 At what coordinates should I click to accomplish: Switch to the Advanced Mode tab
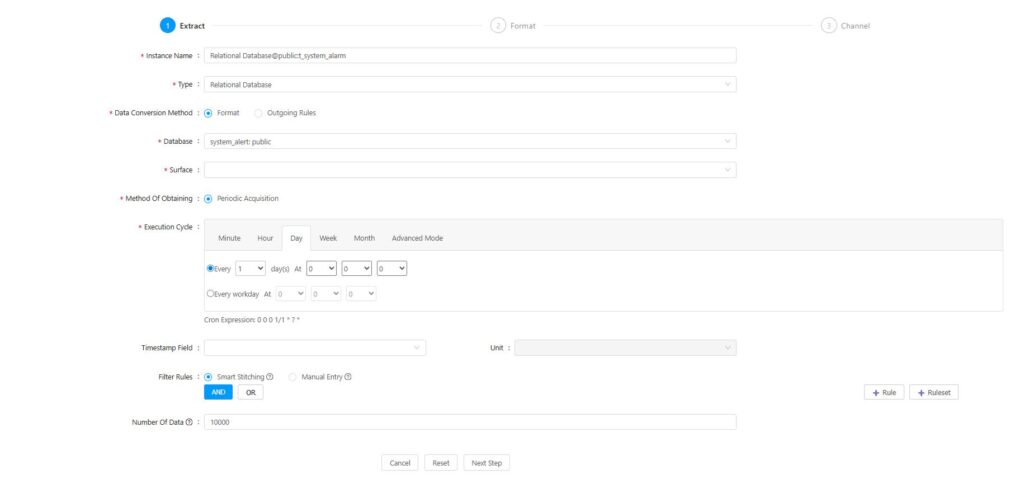tap(417, 238)
